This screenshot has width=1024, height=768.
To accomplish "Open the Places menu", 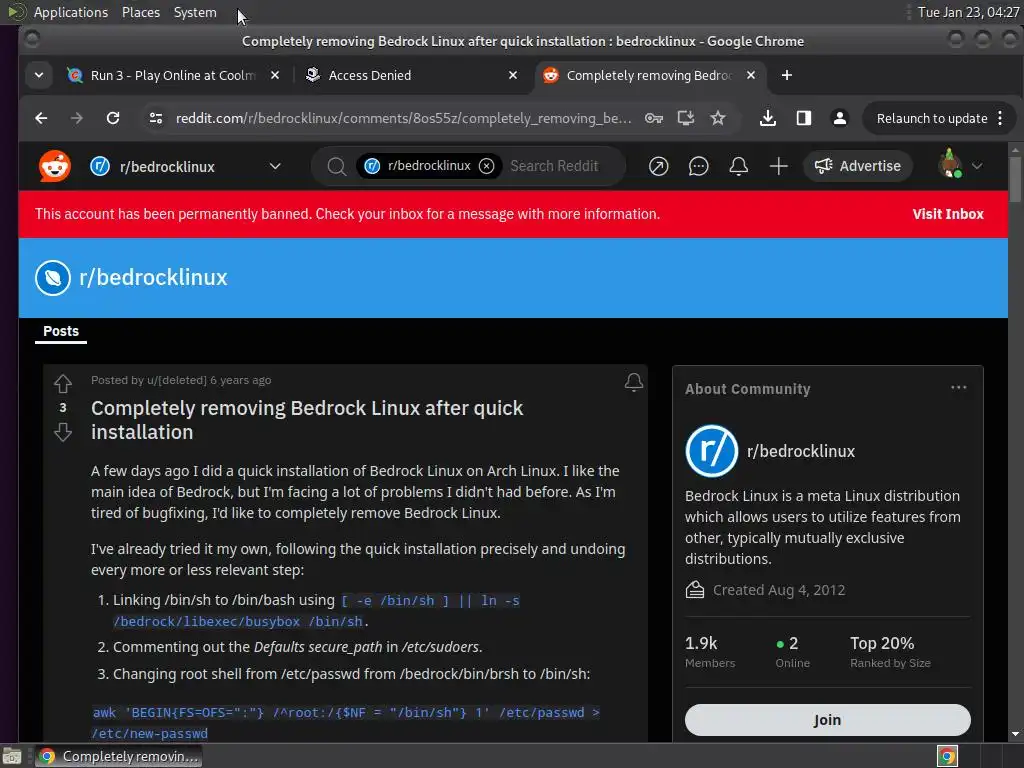I will pyautogui.click(x=141, y=12).
